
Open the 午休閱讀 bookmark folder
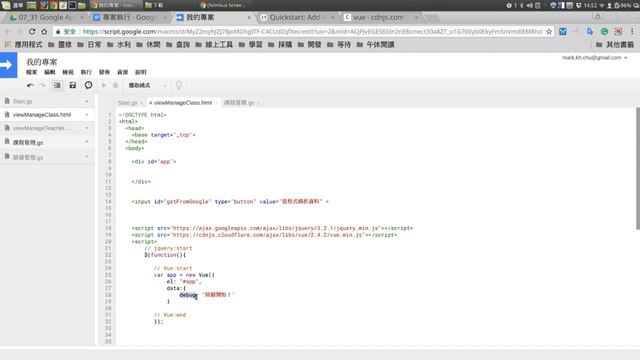pyautogui.click(x=376, y=44)
